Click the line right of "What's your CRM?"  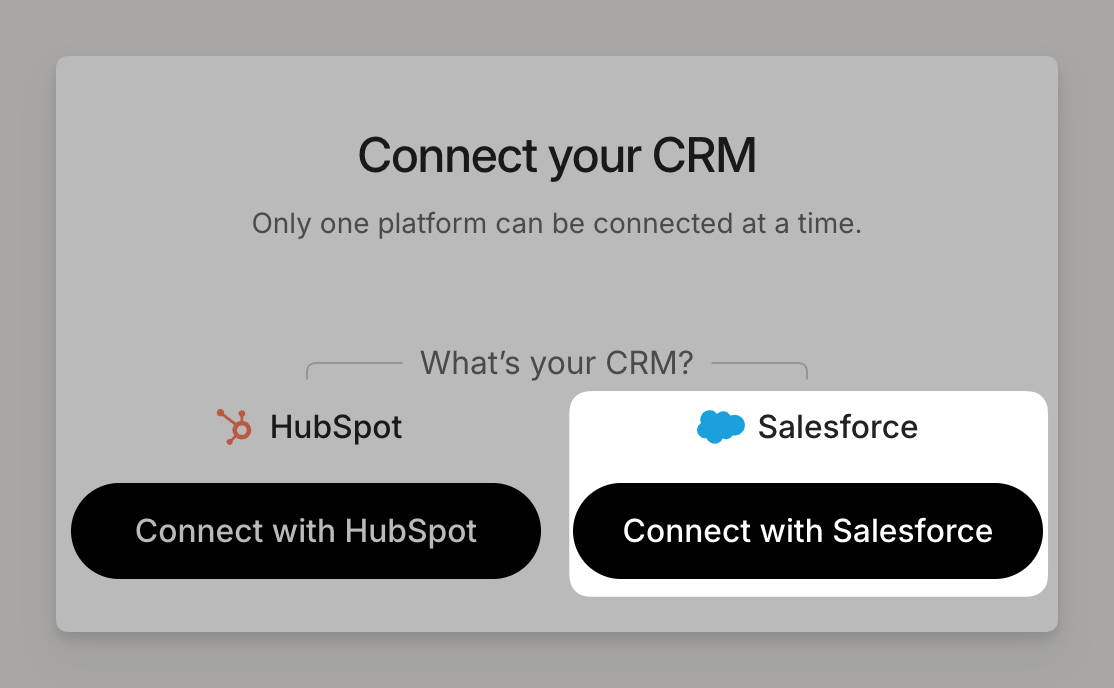click(758, 364)
